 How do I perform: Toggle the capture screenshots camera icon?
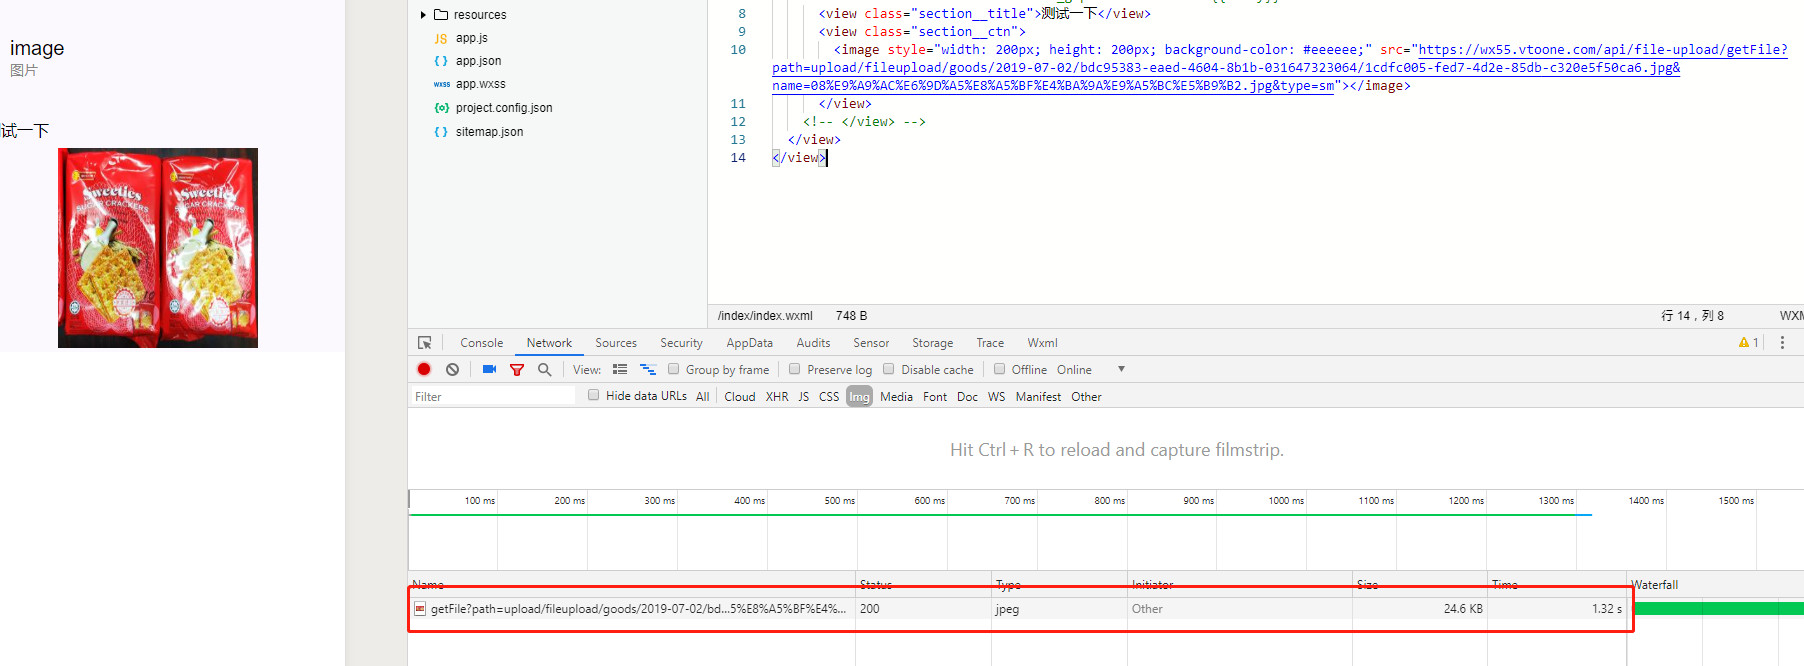tap(489, 370)
